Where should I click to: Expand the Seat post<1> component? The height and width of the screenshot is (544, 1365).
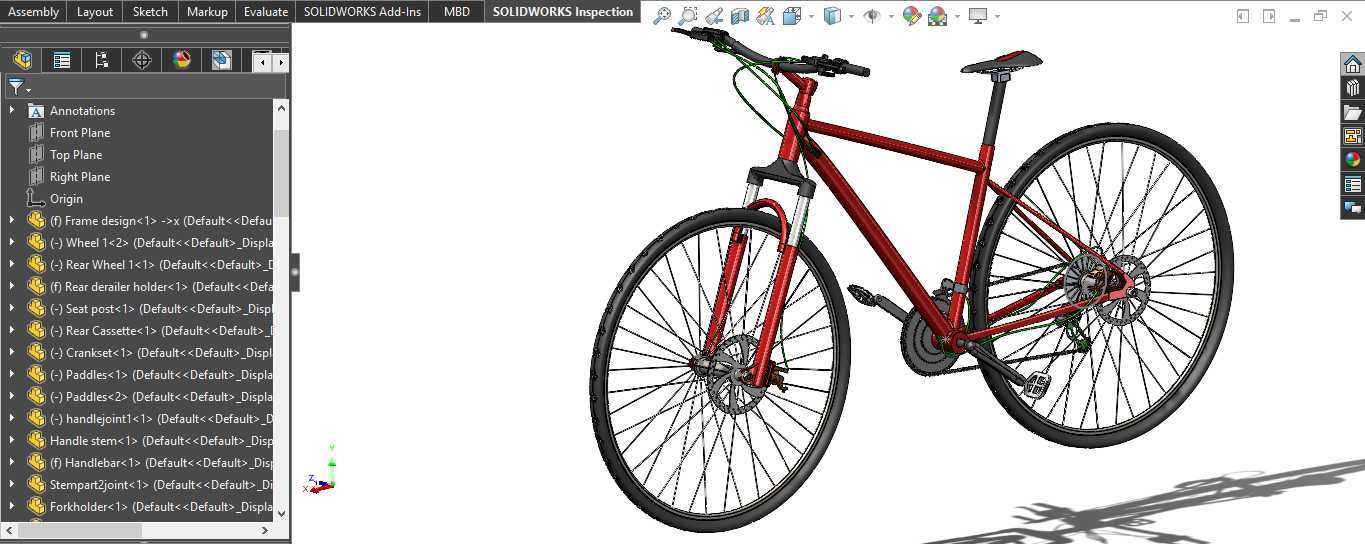click(x=11, y=308)
